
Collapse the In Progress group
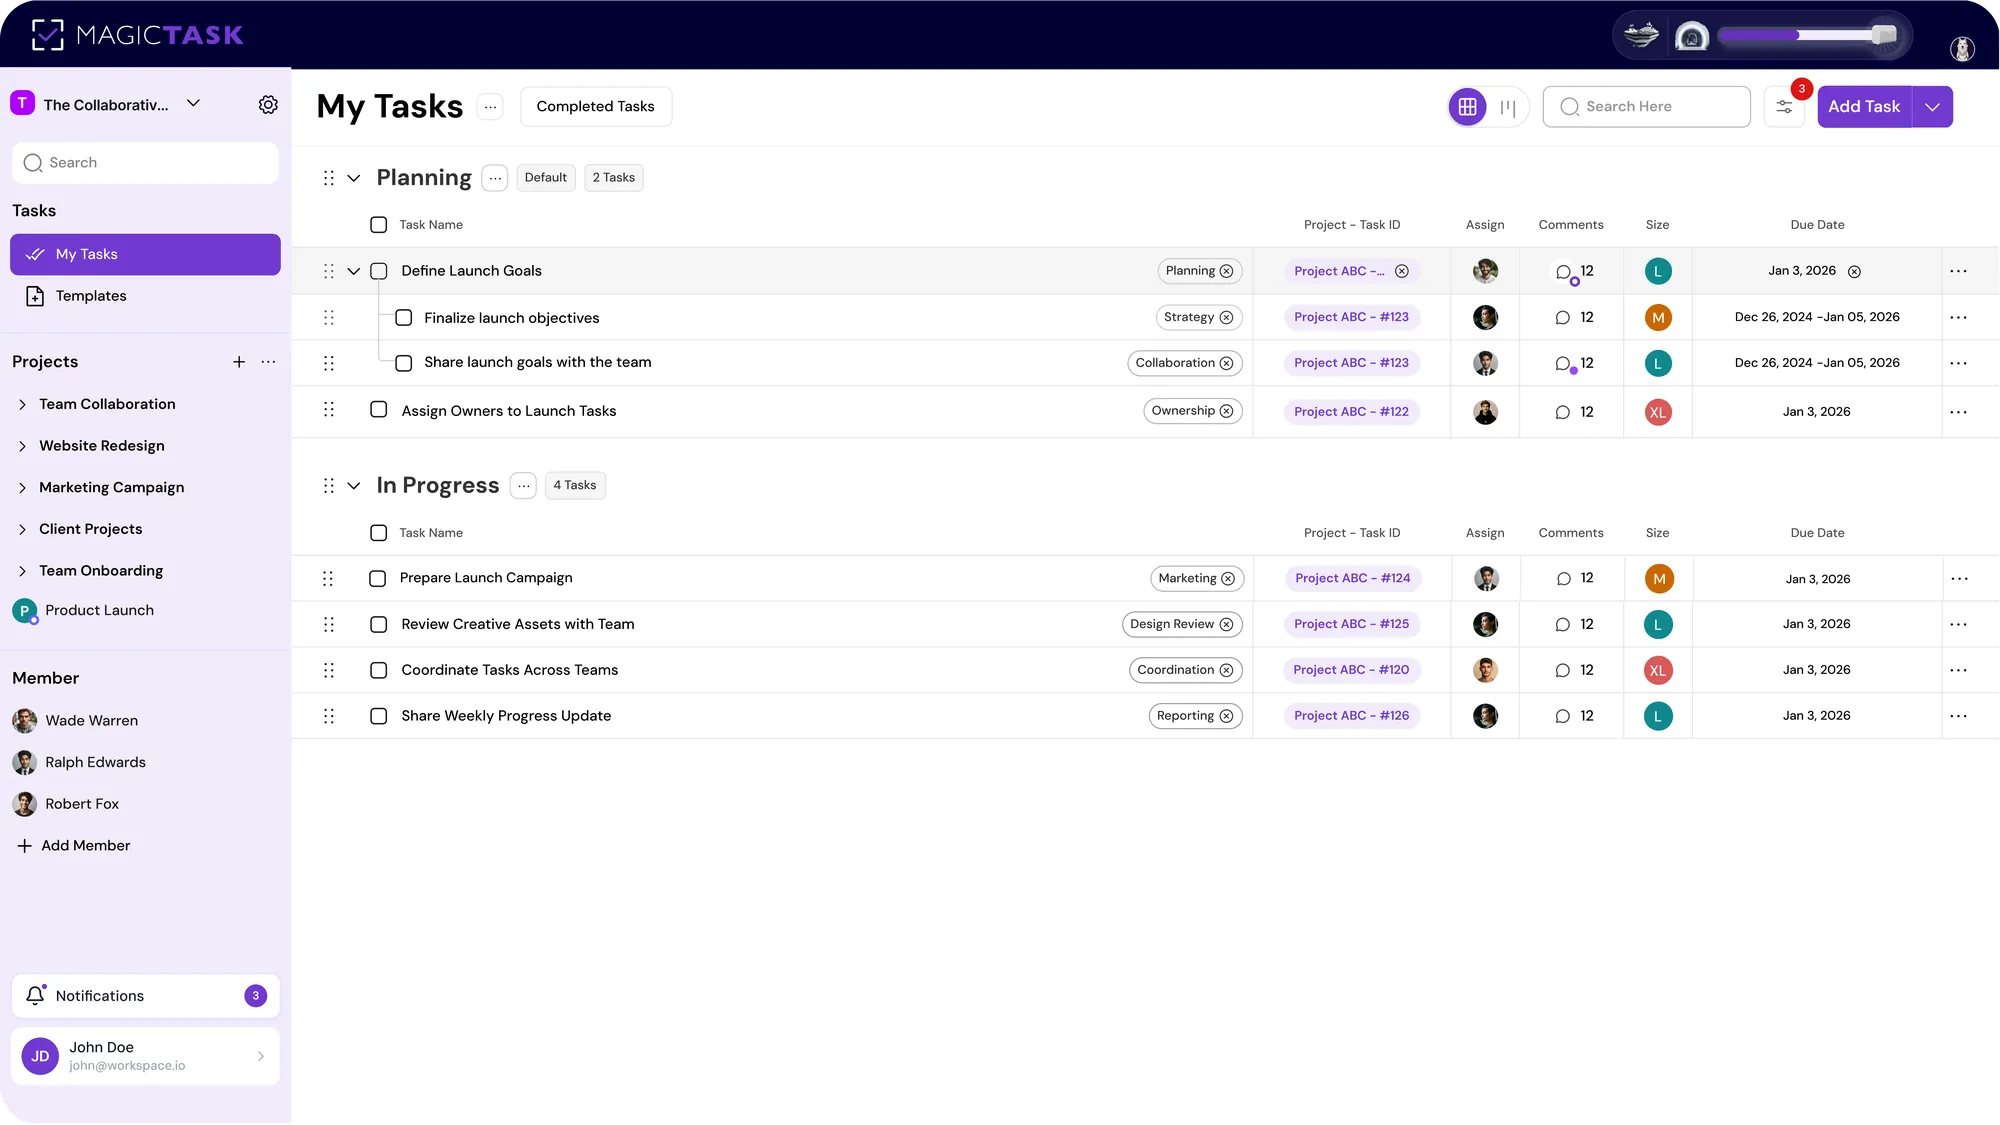[354, 486]
